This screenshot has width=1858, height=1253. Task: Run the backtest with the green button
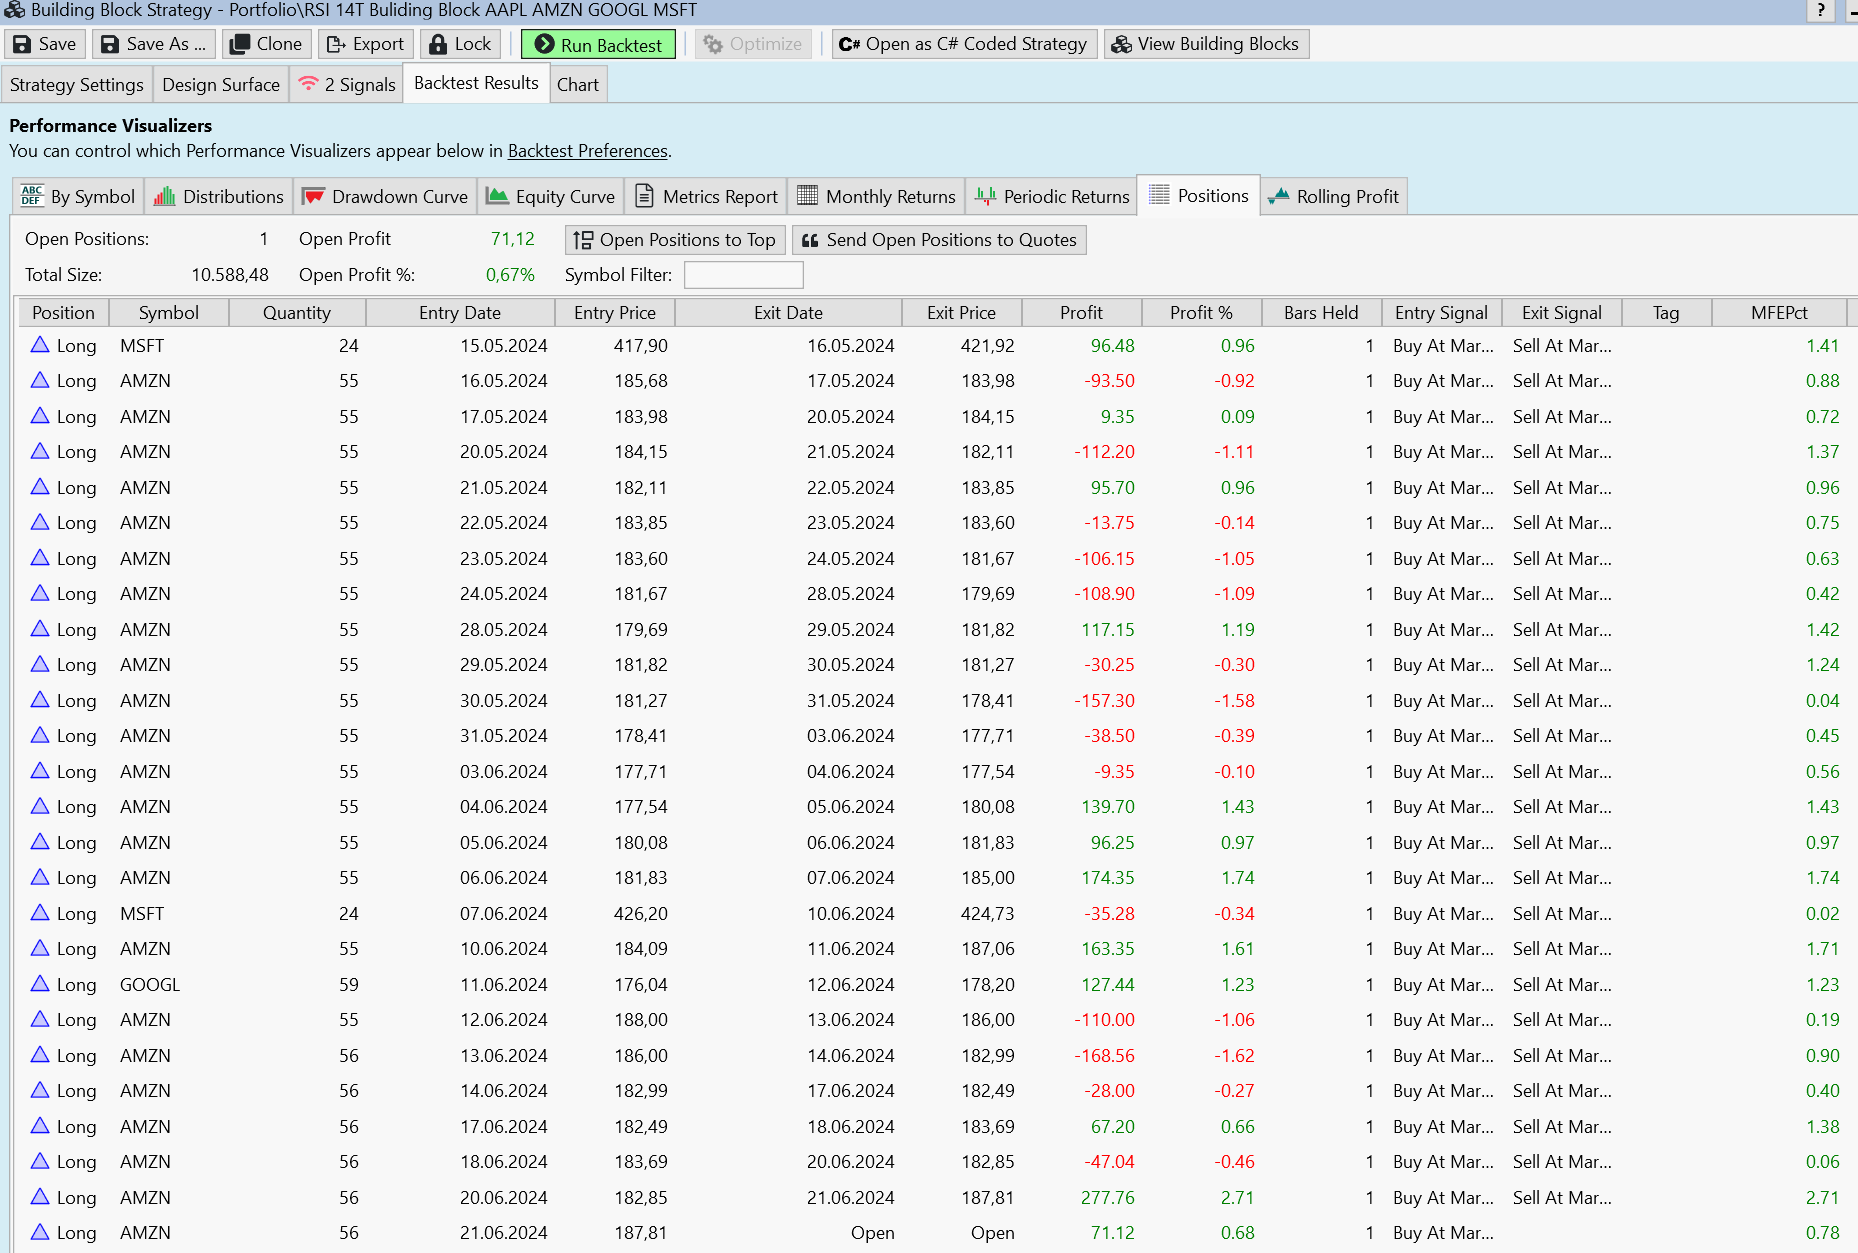598,45
